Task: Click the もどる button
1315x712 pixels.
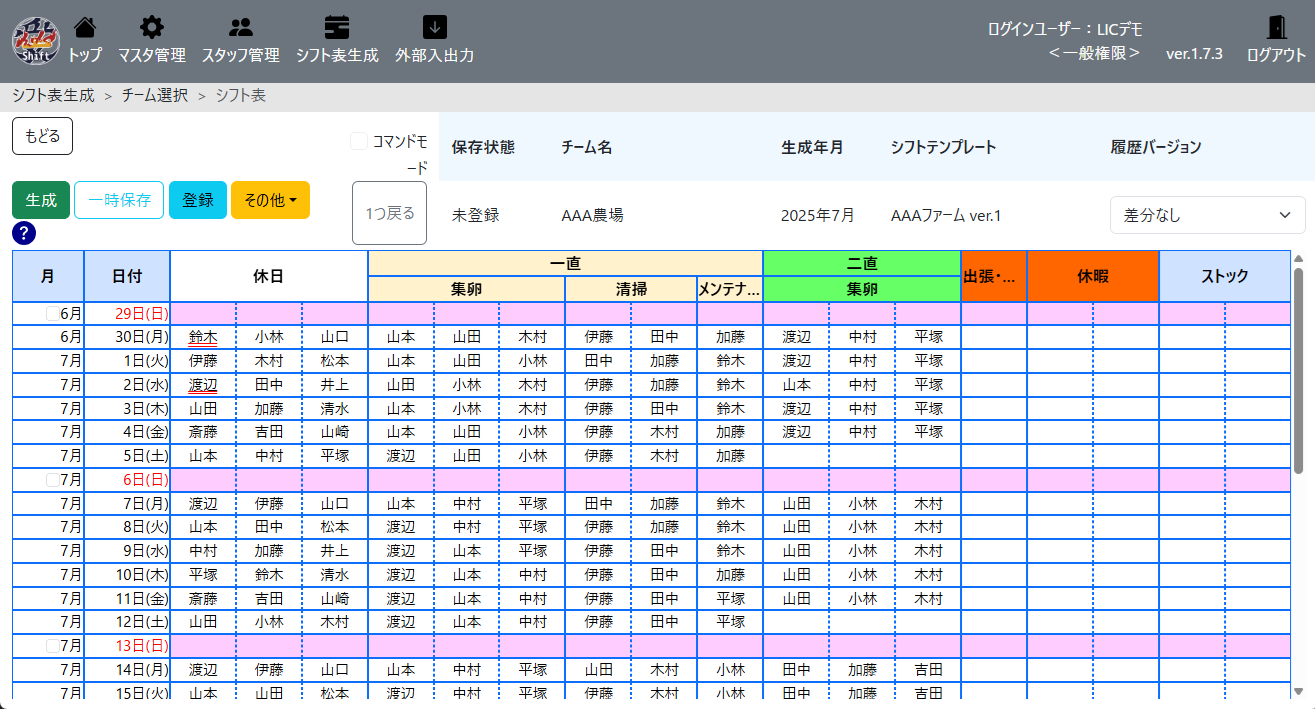Action: click(42, 136)
